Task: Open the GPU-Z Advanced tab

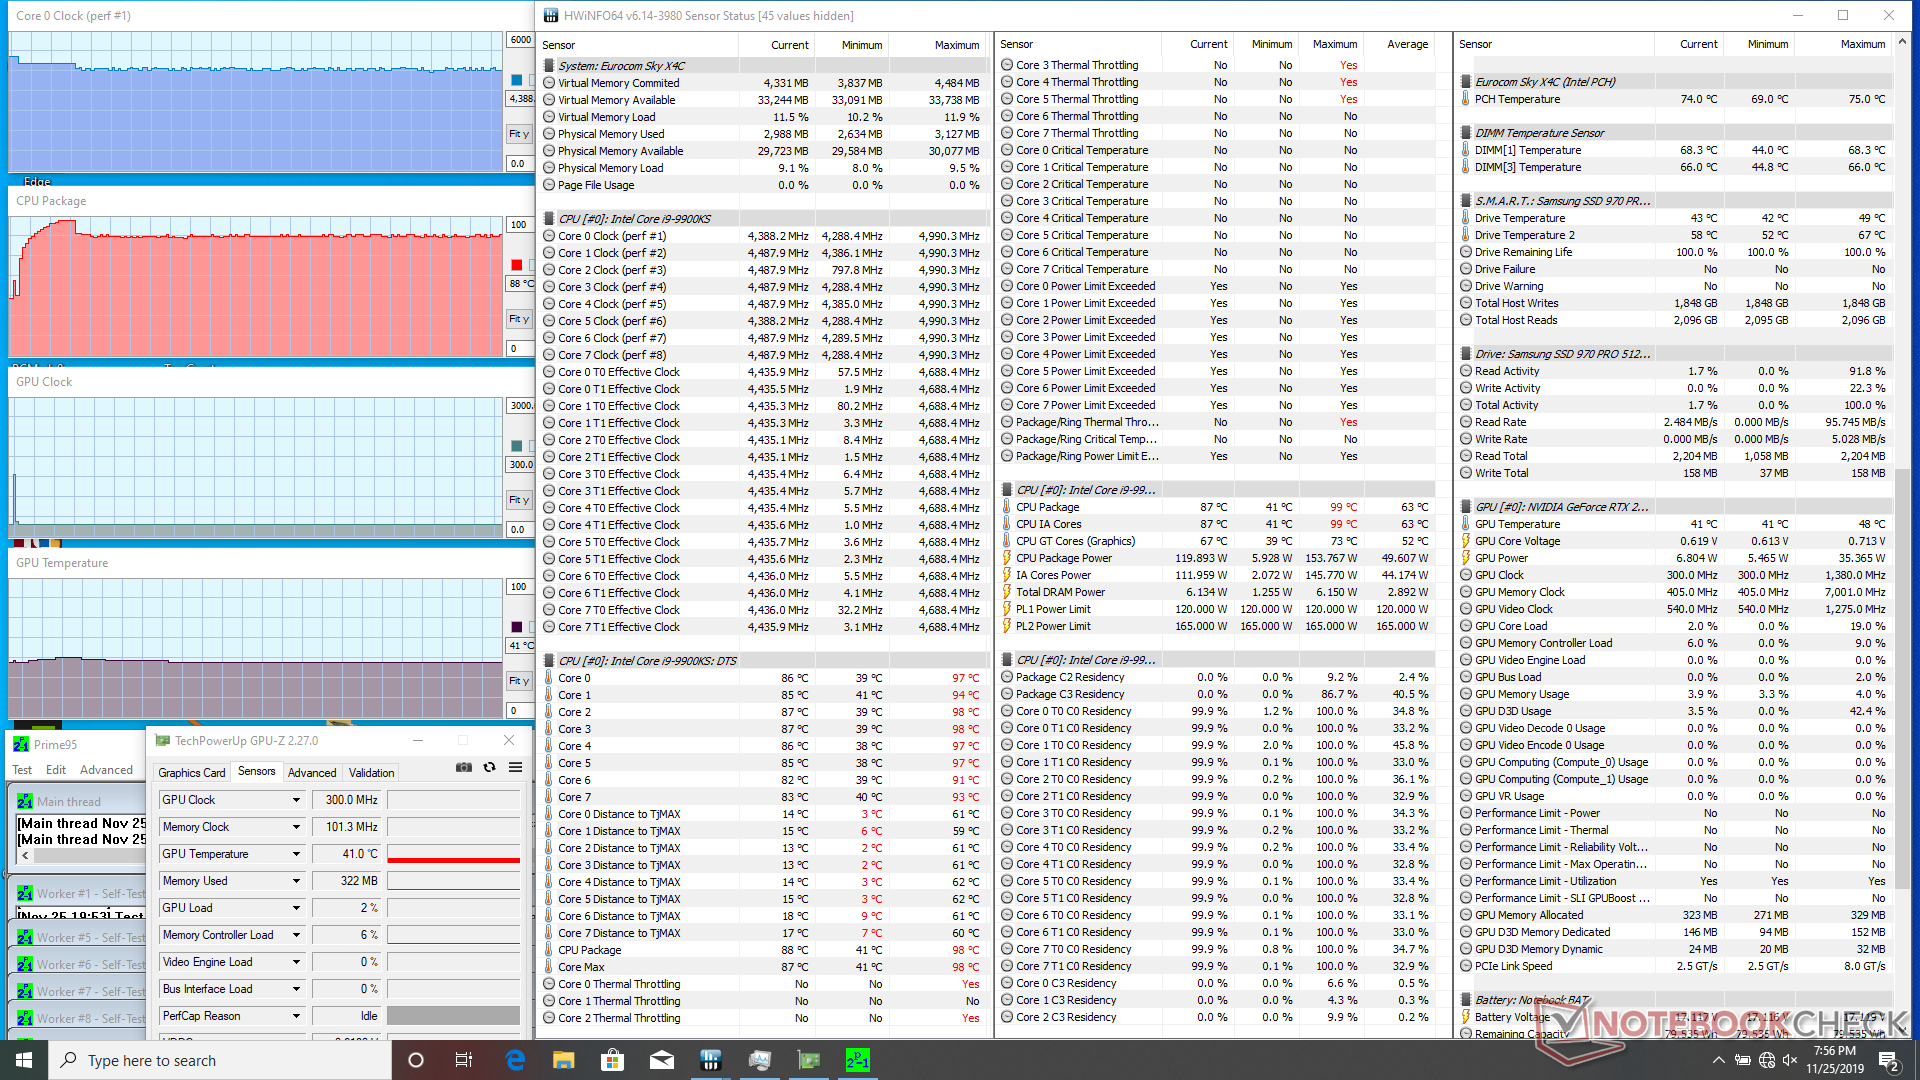Action: (x=312, y=773)
